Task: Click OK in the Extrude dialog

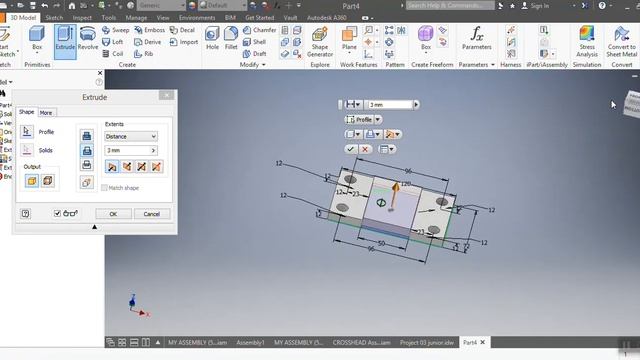Action: 113,214
